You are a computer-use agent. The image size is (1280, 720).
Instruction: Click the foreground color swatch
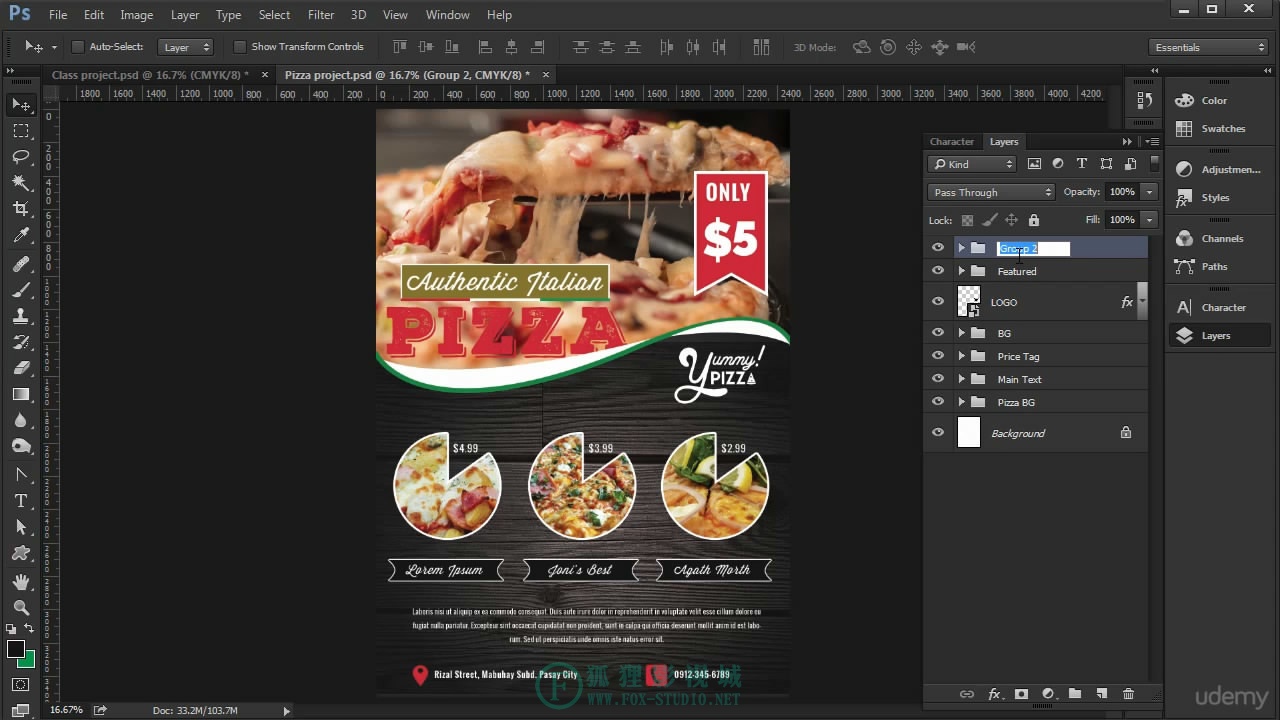[x=15, y=650]
